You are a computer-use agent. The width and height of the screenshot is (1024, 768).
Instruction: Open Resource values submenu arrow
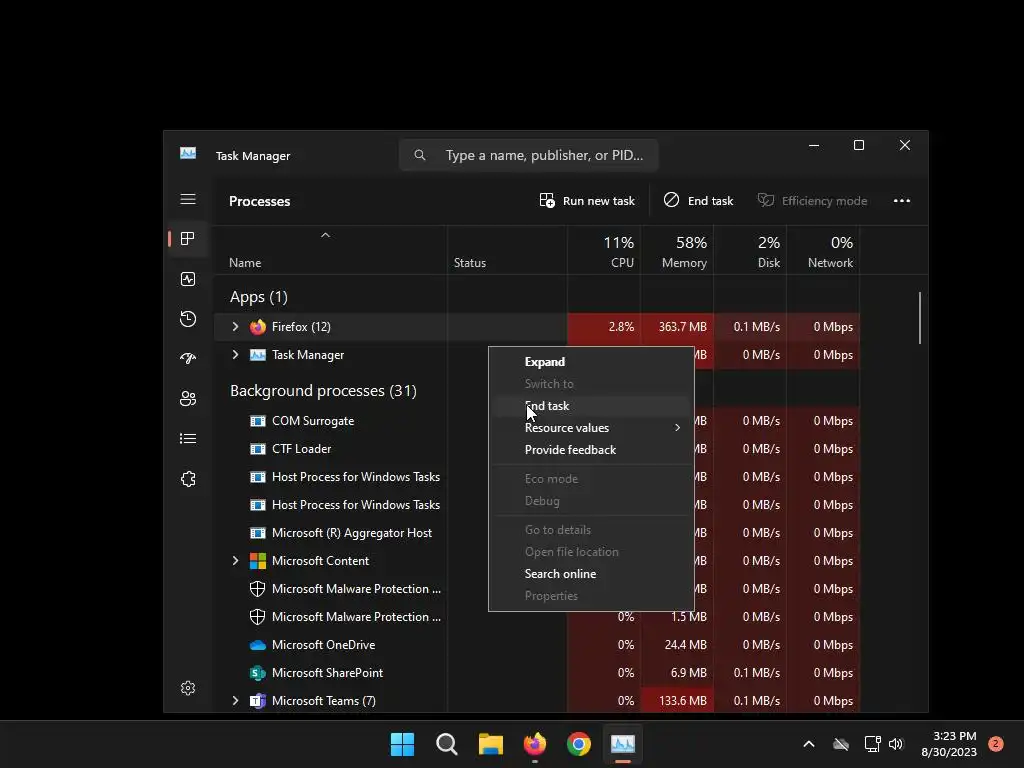coord(677,428)
